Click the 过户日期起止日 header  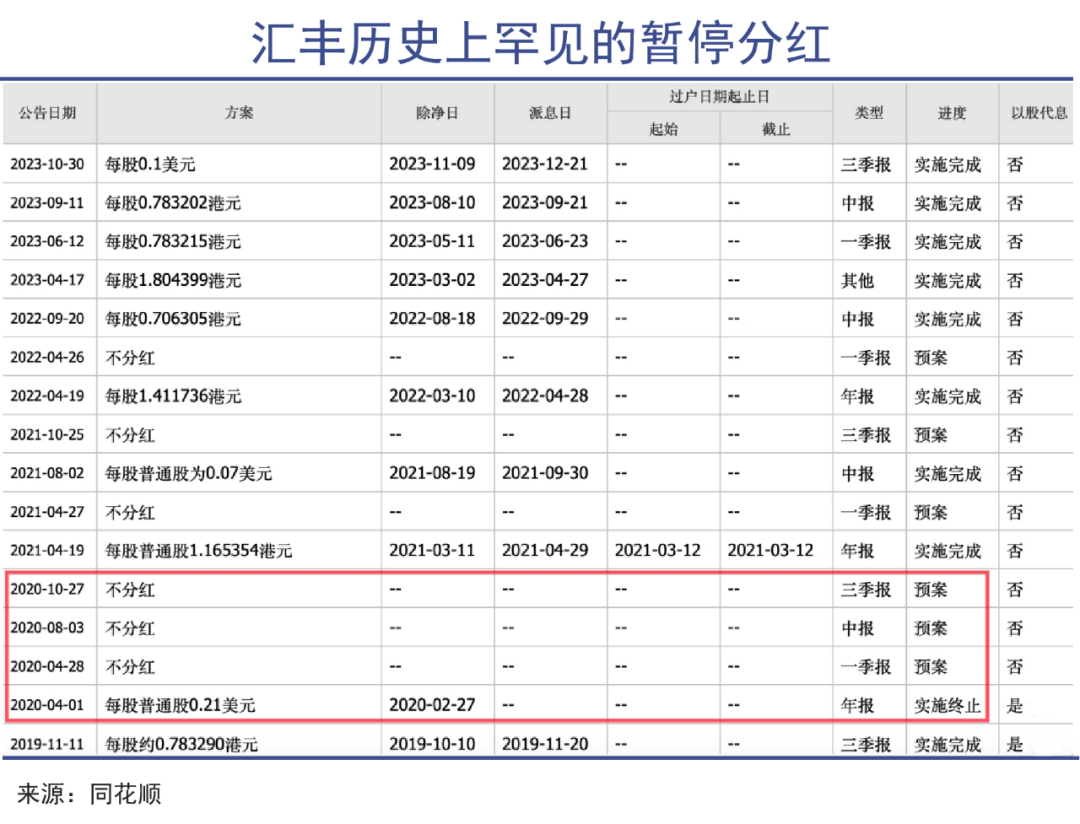[x=719, y=97]
